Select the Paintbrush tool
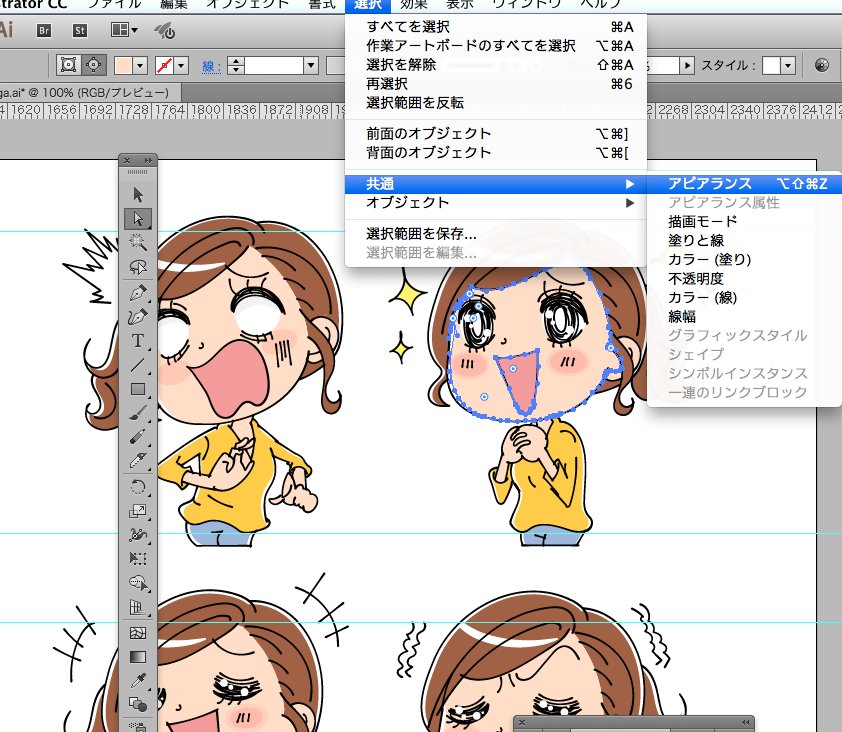Image resolution: width=842 pixels, height=732 pixels. pyautogui.click(x=138, y=413)
